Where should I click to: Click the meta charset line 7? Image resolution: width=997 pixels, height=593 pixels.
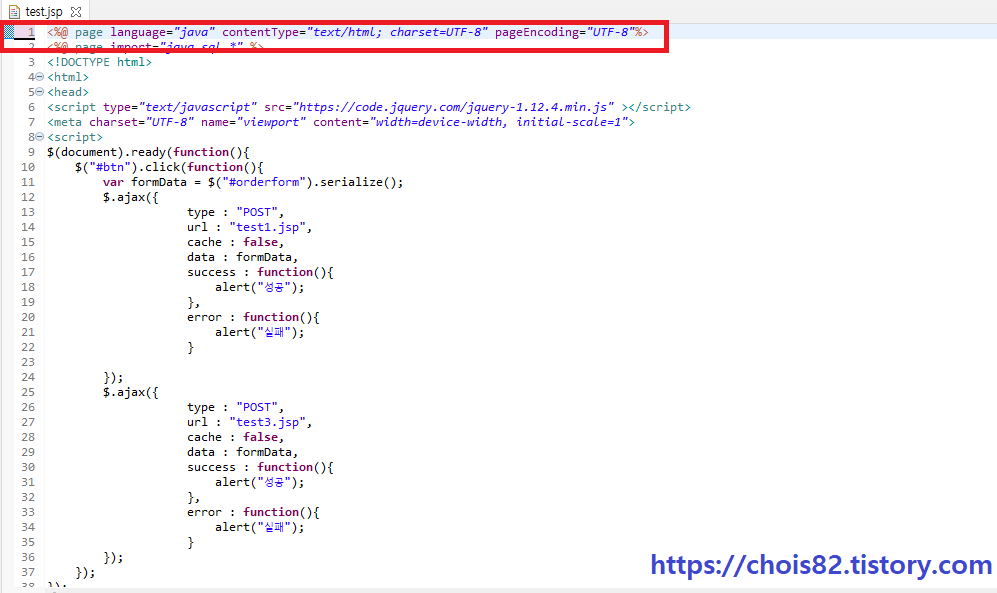(341, 122)
